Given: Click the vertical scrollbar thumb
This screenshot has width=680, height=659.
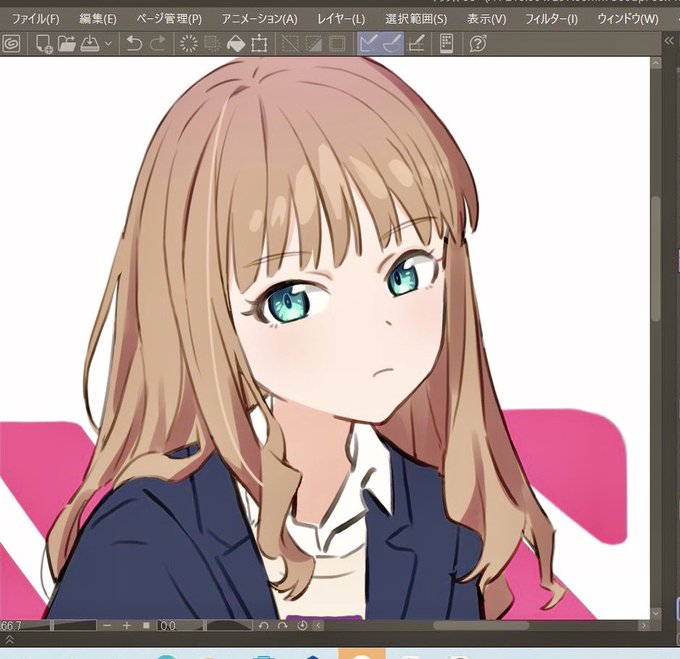Looking at the screenshot, I should 656,259.
